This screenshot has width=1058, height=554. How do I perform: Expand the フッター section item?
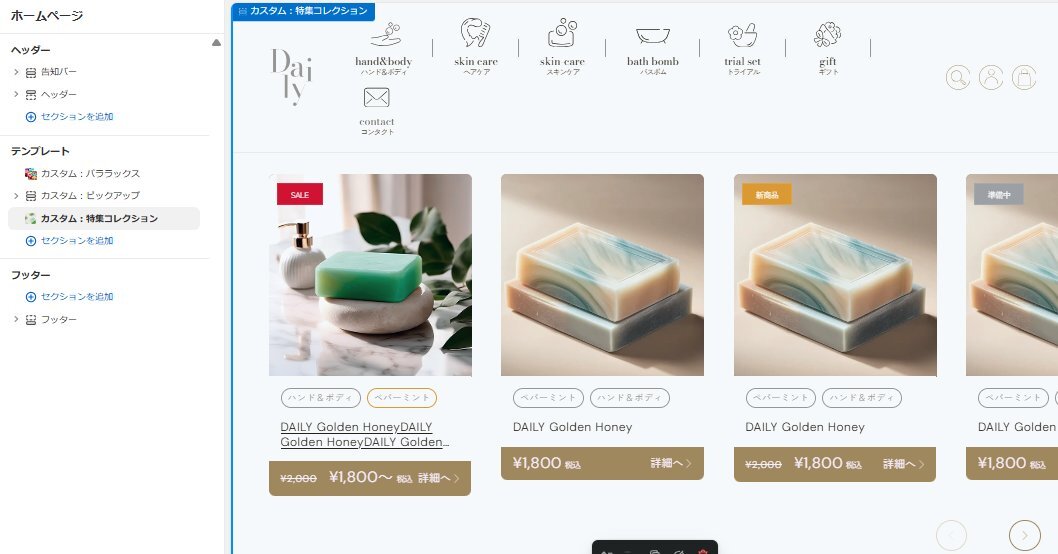[16, 319]
